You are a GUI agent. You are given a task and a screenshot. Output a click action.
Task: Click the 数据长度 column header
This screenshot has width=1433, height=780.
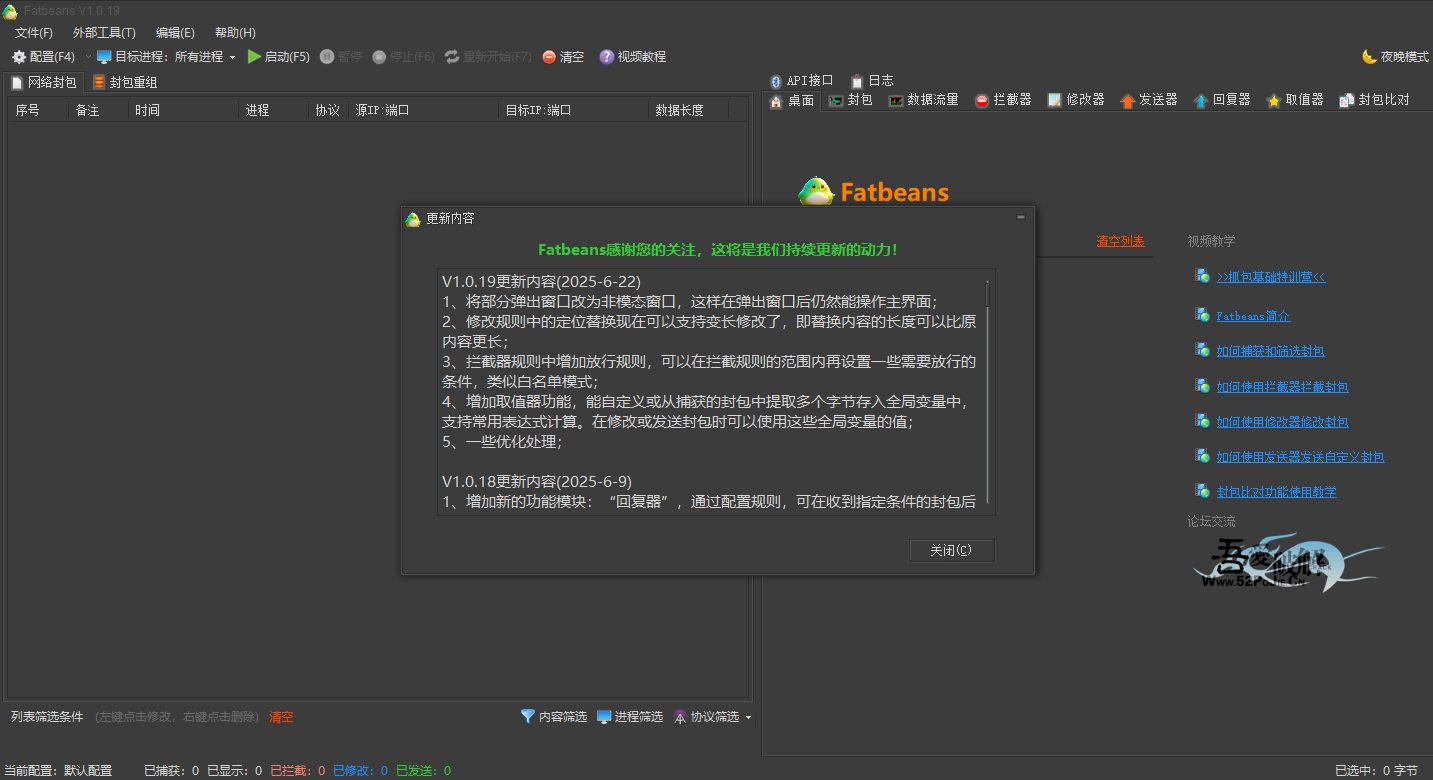point(688,110)
